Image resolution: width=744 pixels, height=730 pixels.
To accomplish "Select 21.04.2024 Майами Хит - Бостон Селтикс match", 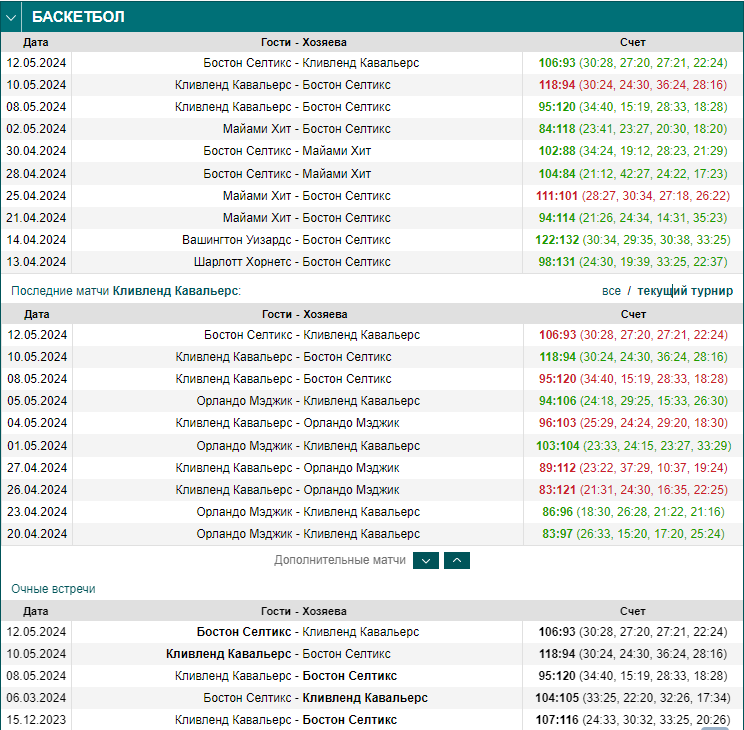I will (307, 218).
